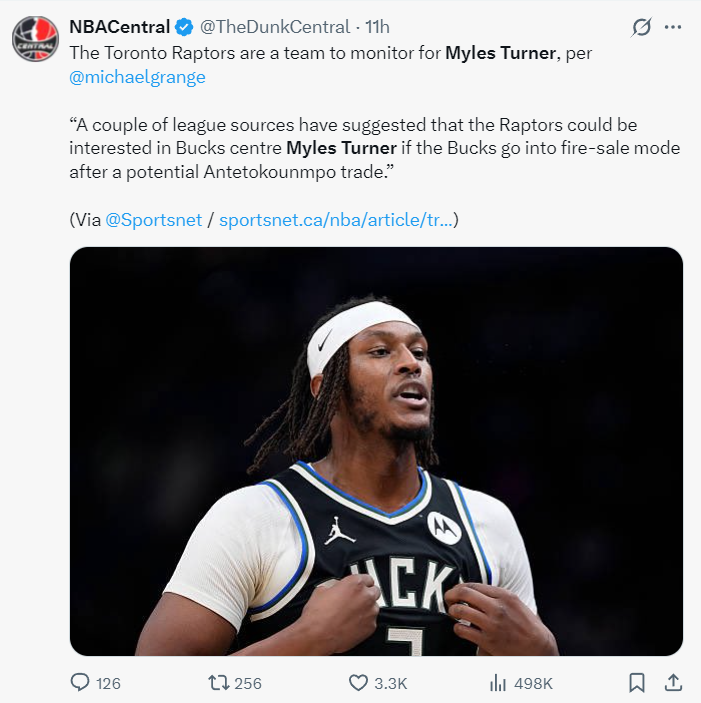
Task: Open the @Sportsnet mention link
Action: (153, 220)
